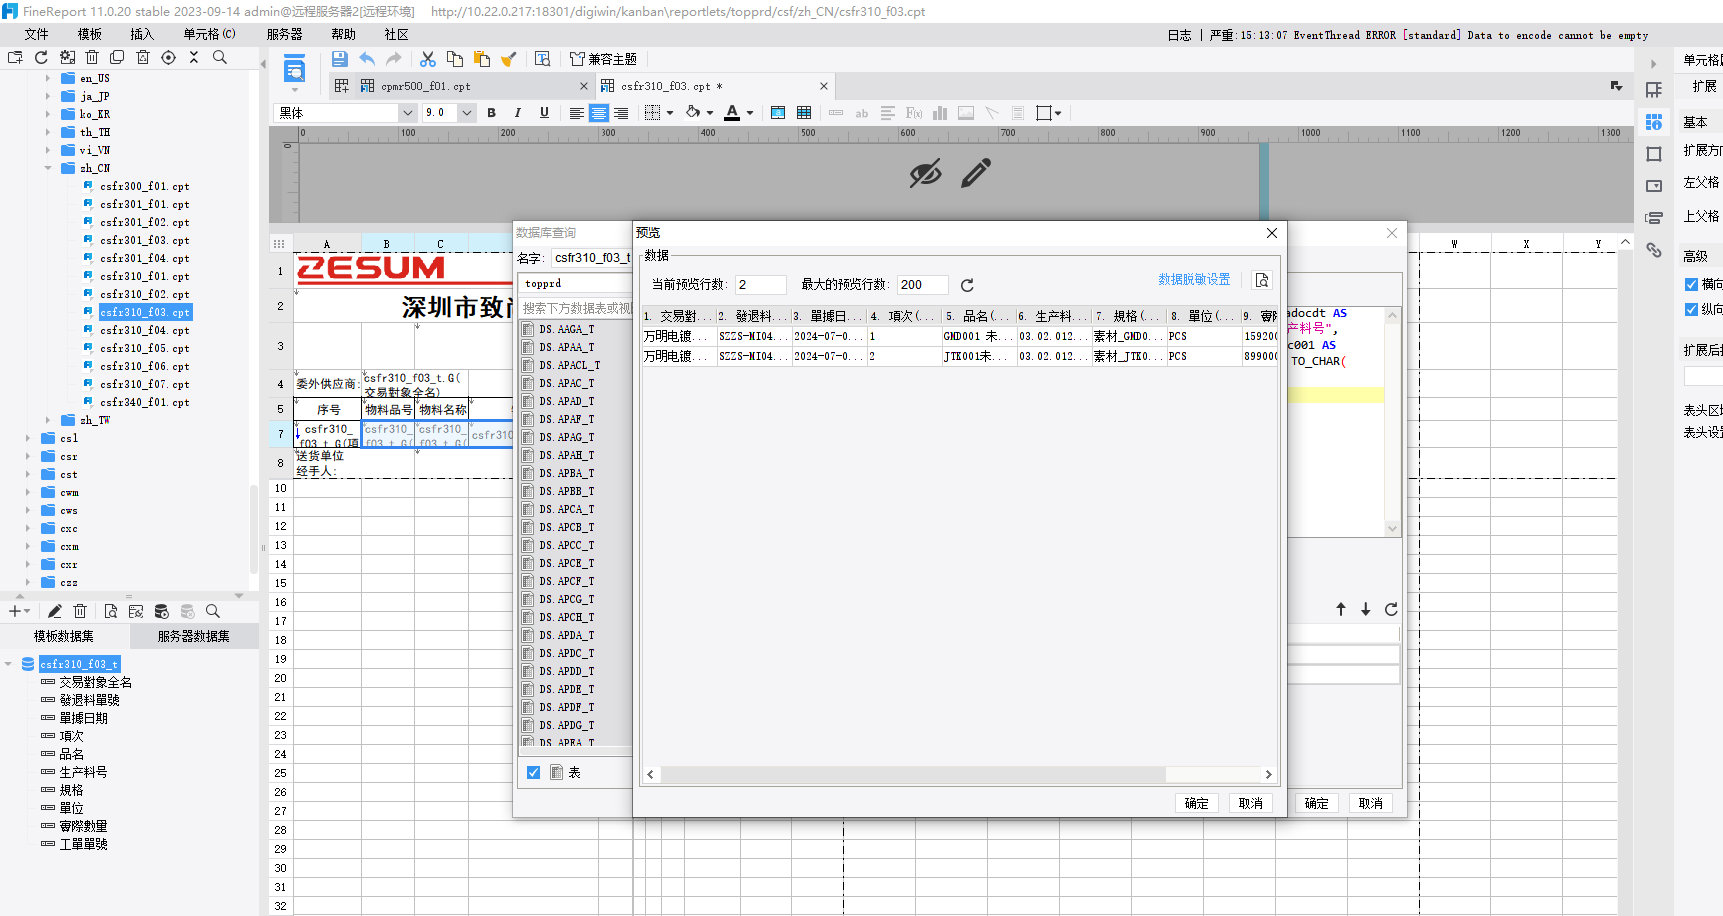Click the Bold formatting icon
This screenshot has height=916, width=1723.
[491, 113]
